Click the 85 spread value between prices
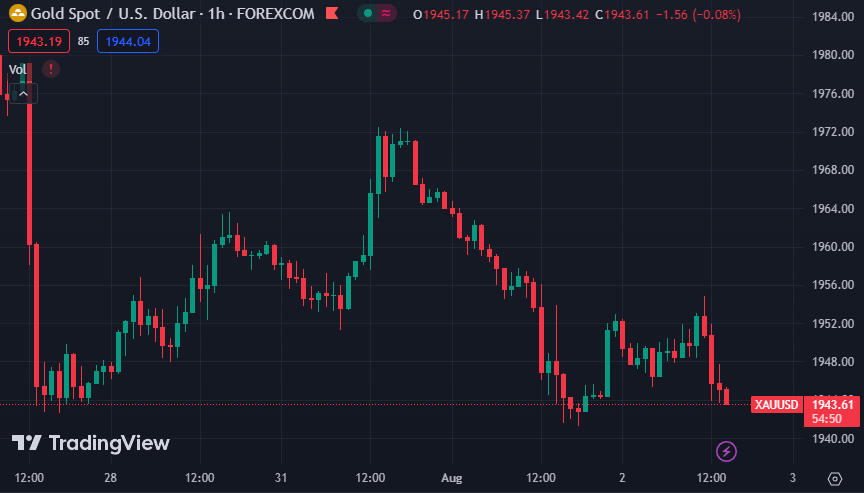Viewport: 864px width, 493px height. tap(83, 41)
